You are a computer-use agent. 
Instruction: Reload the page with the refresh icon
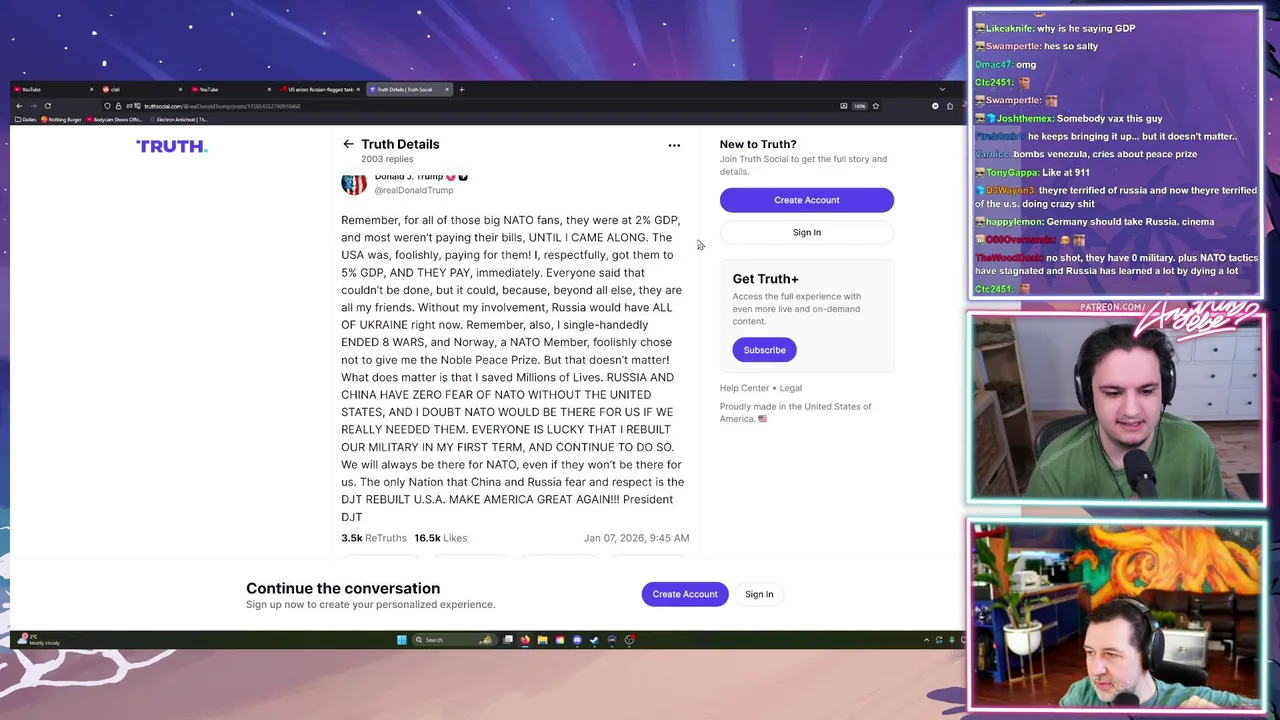[x=47, y=106]
